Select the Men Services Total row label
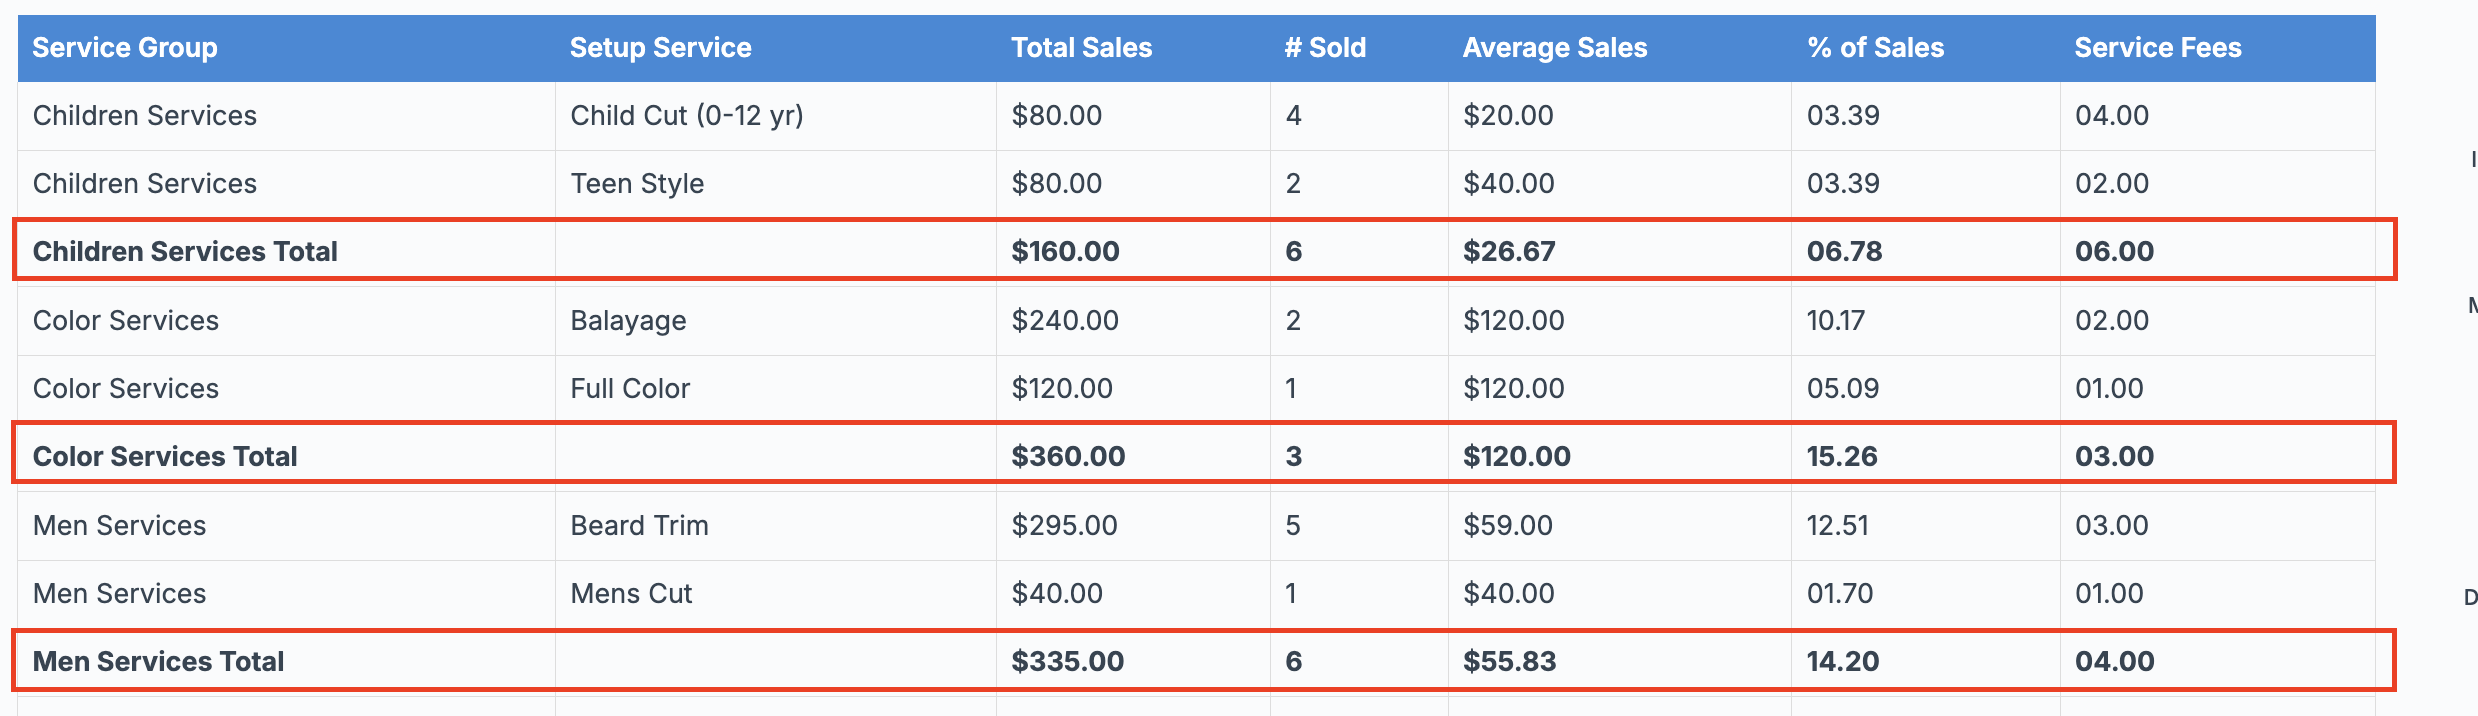This screenshot has height=716, width=2478. 158,661
